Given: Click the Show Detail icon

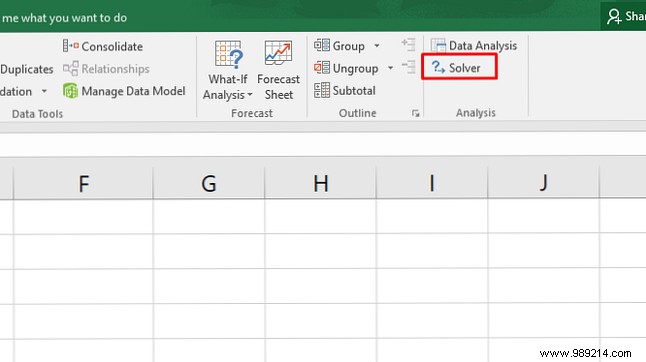Looking at the screenshot, I should tap(409, 44).
